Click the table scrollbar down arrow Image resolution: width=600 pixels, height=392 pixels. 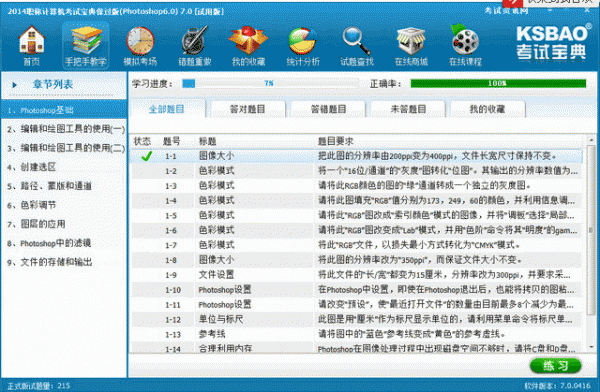(x=591, y=347)
